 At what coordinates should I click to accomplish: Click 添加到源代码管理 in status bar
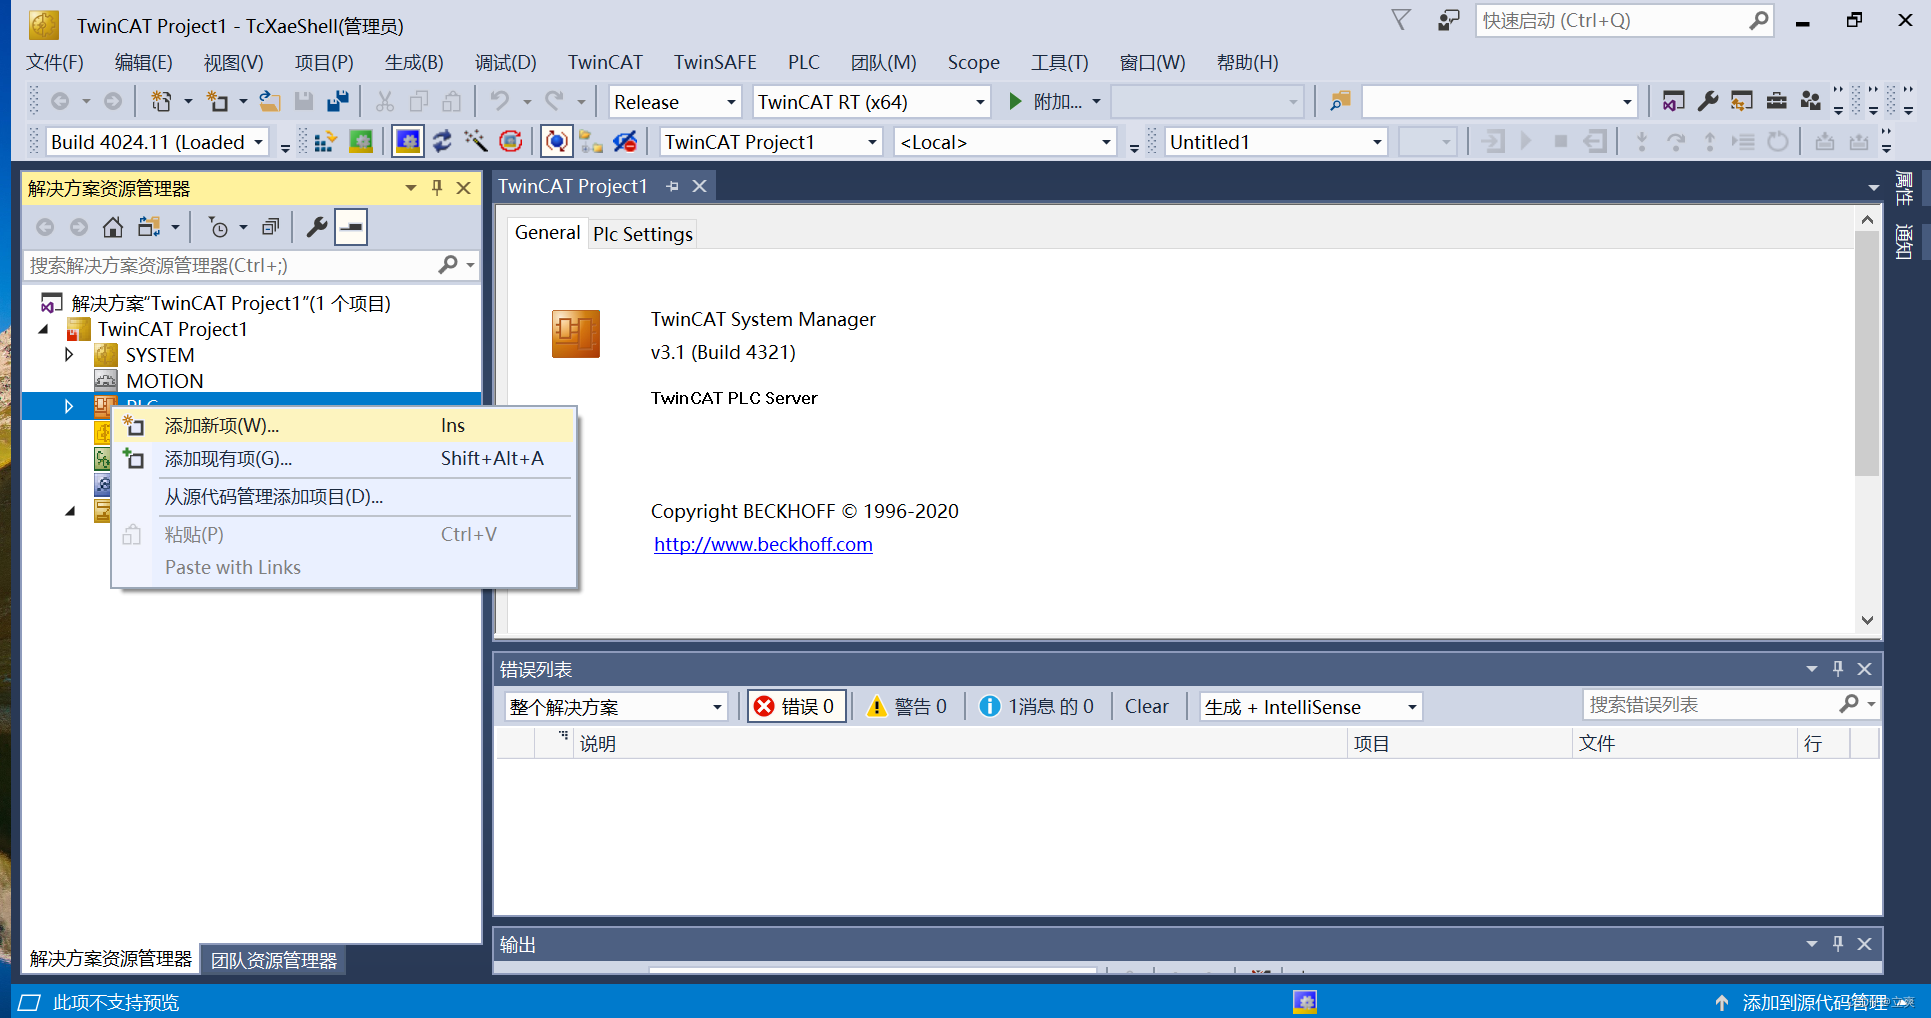1815,1002
